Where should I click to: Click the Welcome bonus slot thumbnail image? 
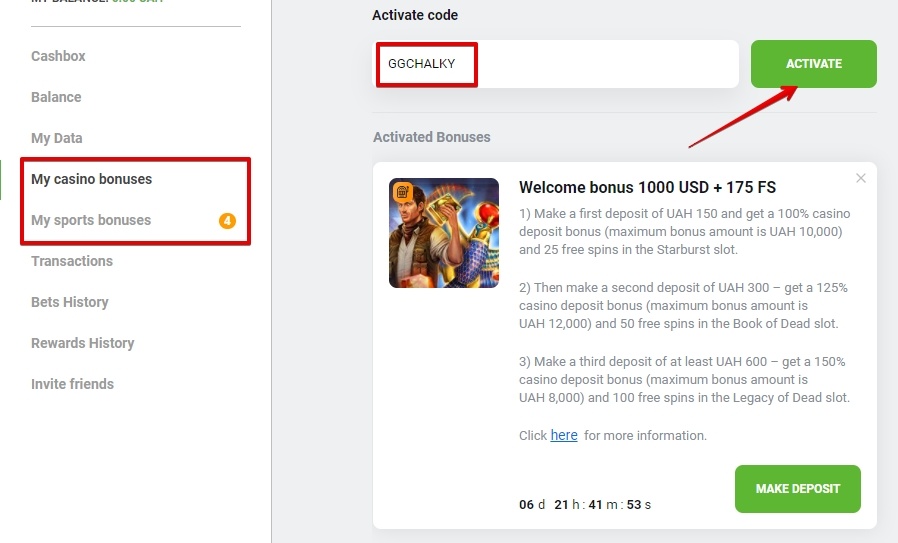(x=443, y=233)
